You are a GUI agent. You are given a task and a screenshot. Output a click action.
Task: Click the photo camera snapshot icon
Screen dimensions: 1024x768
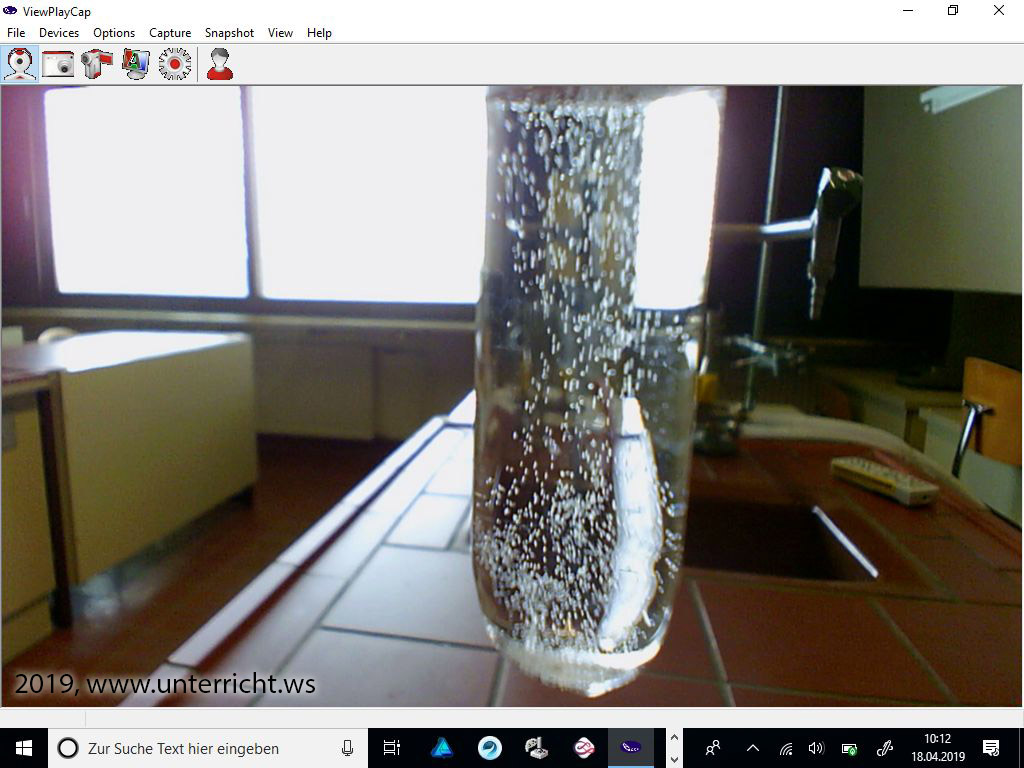coord(58,64)
